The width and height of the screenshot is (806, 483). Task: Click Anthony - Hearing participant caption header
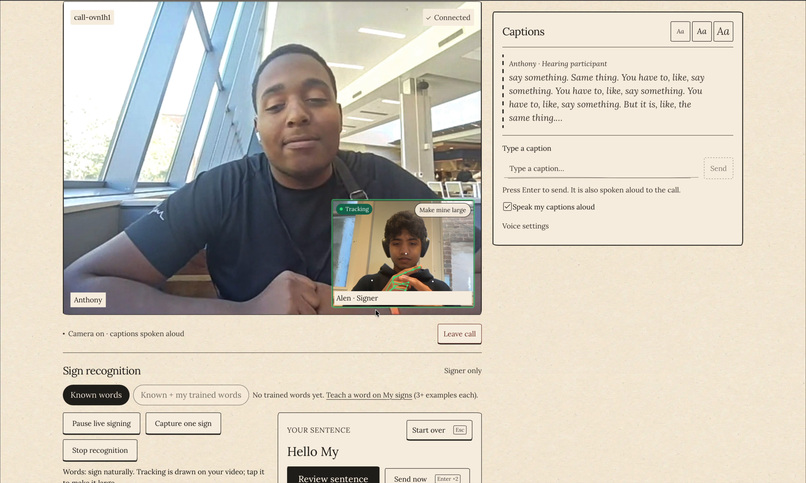[x=558, y=64]
